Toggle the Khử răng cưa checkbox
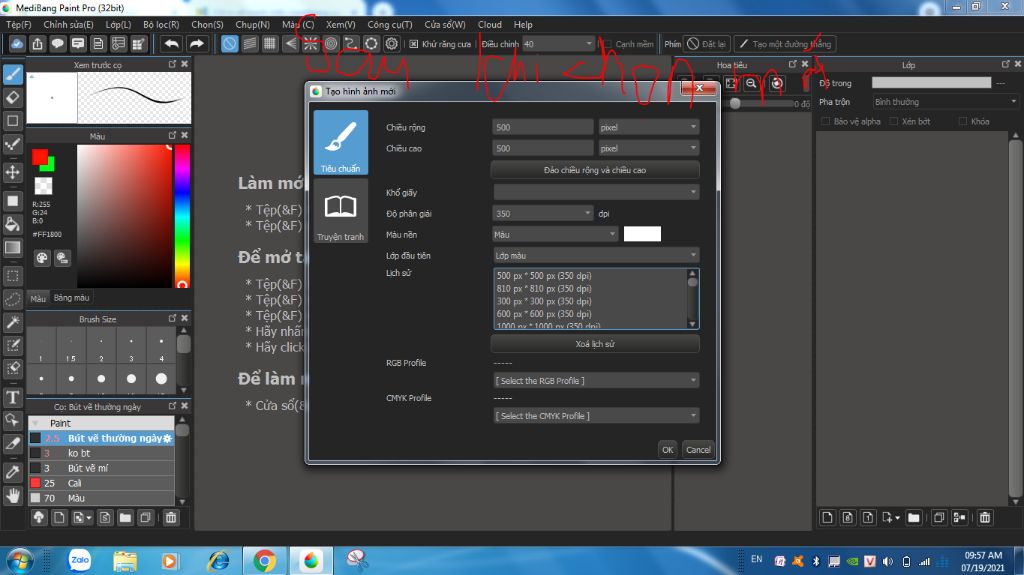The width and height of the screenshot is (1024, 575). [x=413, y=44]
